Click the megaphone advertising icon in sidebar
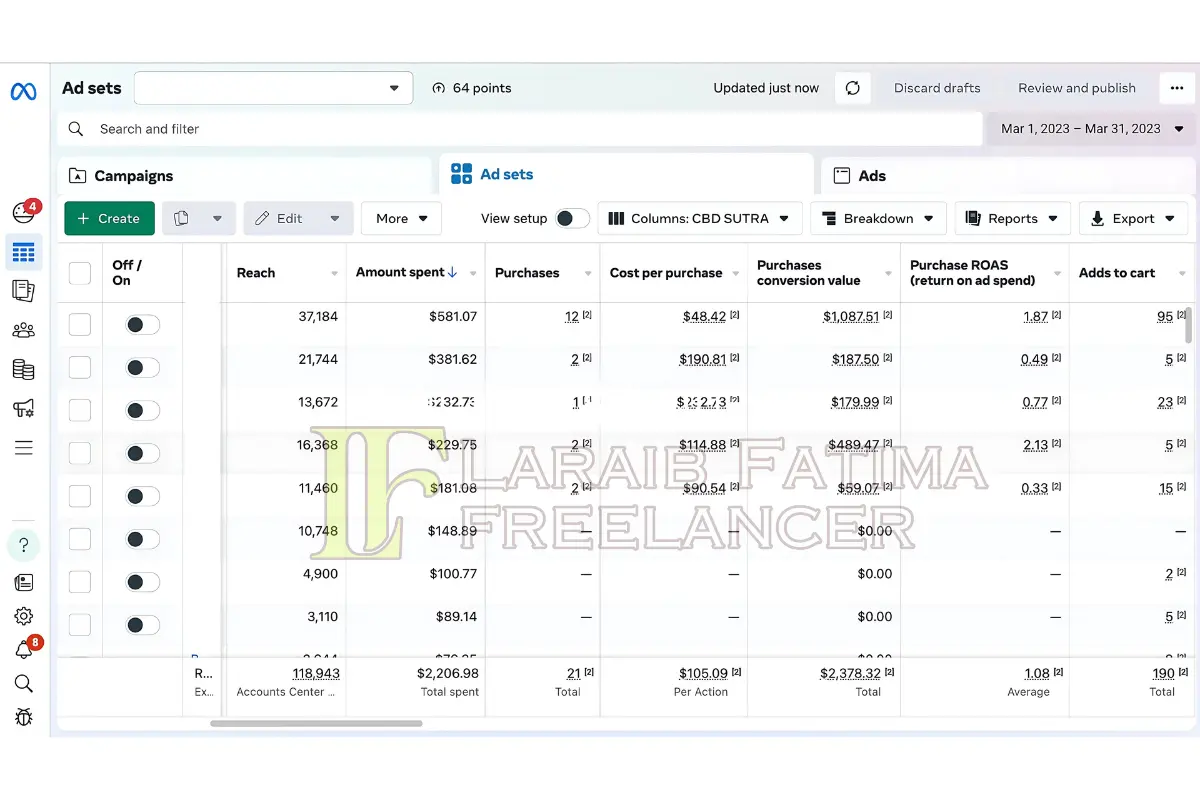Screen dimensions: 1200x800 [x=23, y=408]
